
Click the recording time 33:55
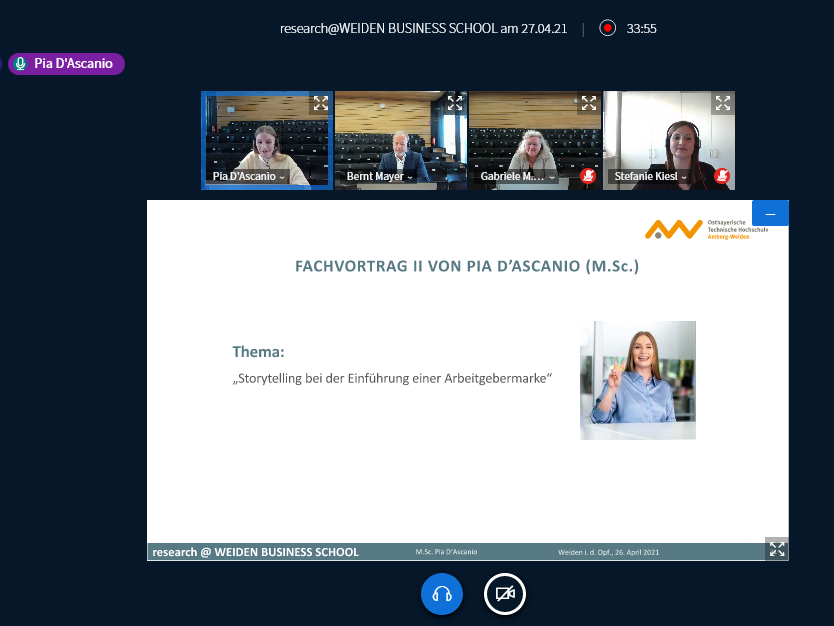[641, 28]
